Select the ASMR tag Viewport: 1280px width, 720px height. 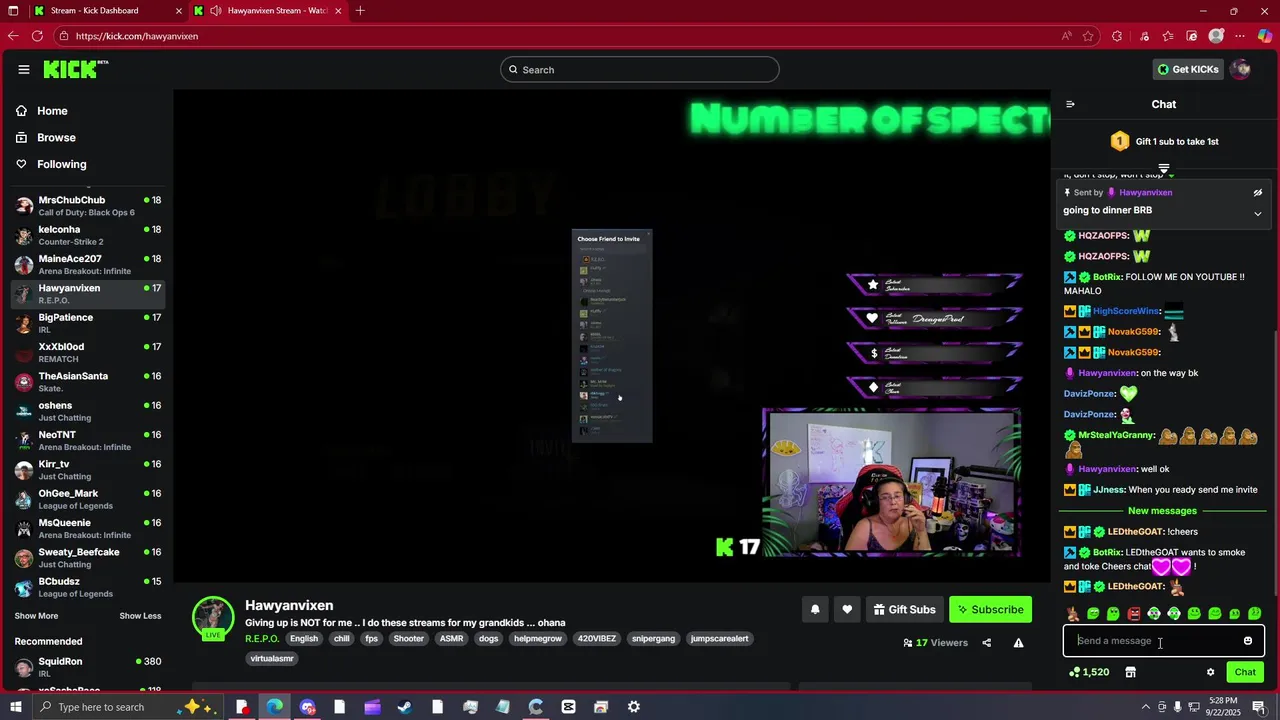click(452, 639)
